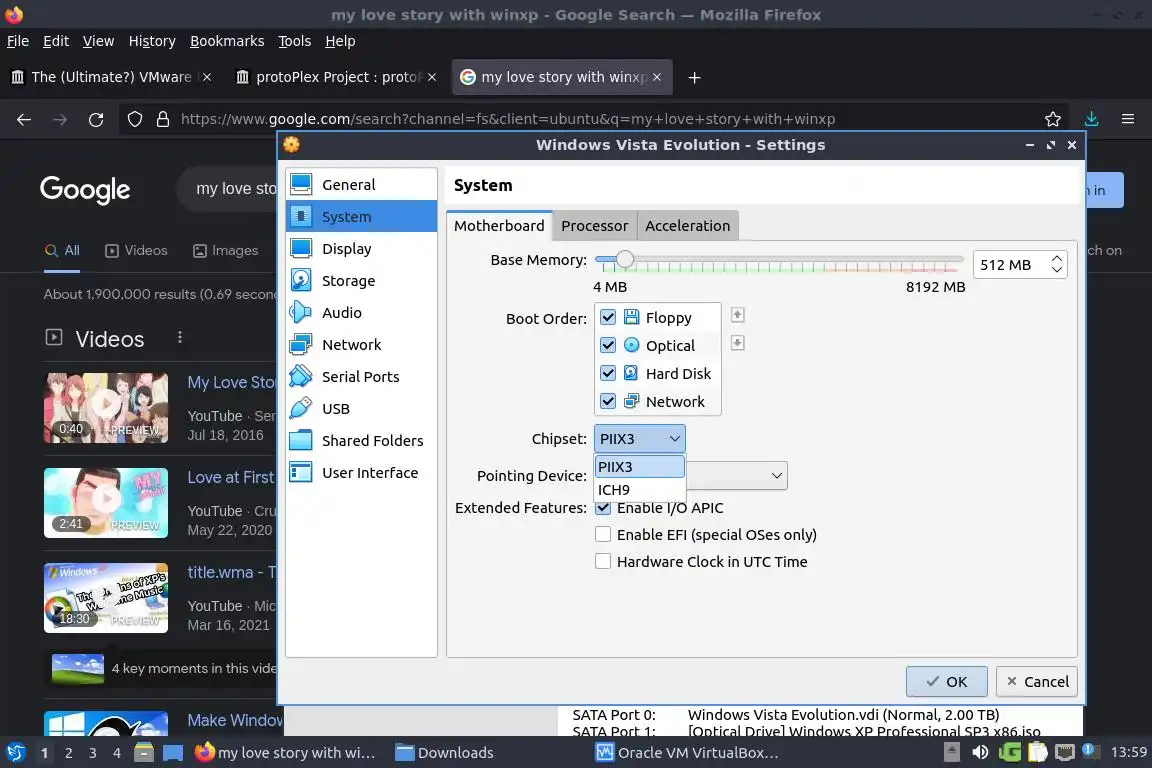This screenshot has width=1152, height=768.
Task: Open the start menu on the taskbar
Action: (x=15, y=752)
